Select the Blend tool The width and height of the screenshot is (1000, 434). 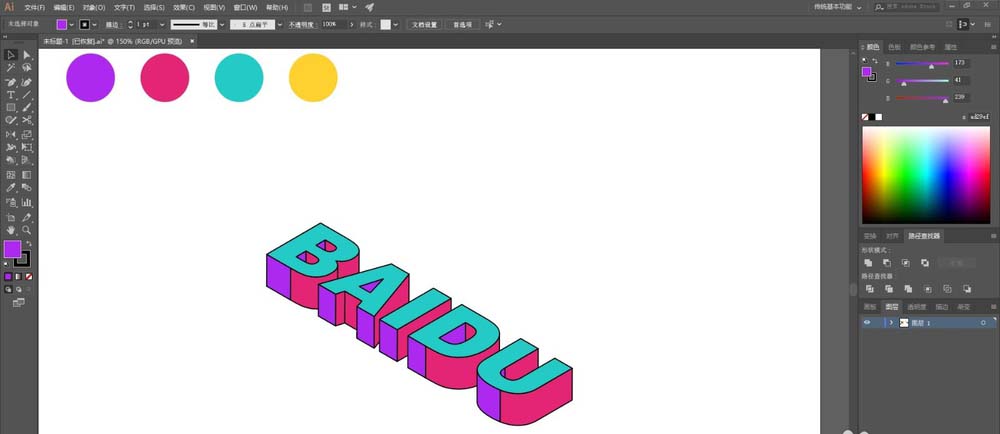click(27, 187)
